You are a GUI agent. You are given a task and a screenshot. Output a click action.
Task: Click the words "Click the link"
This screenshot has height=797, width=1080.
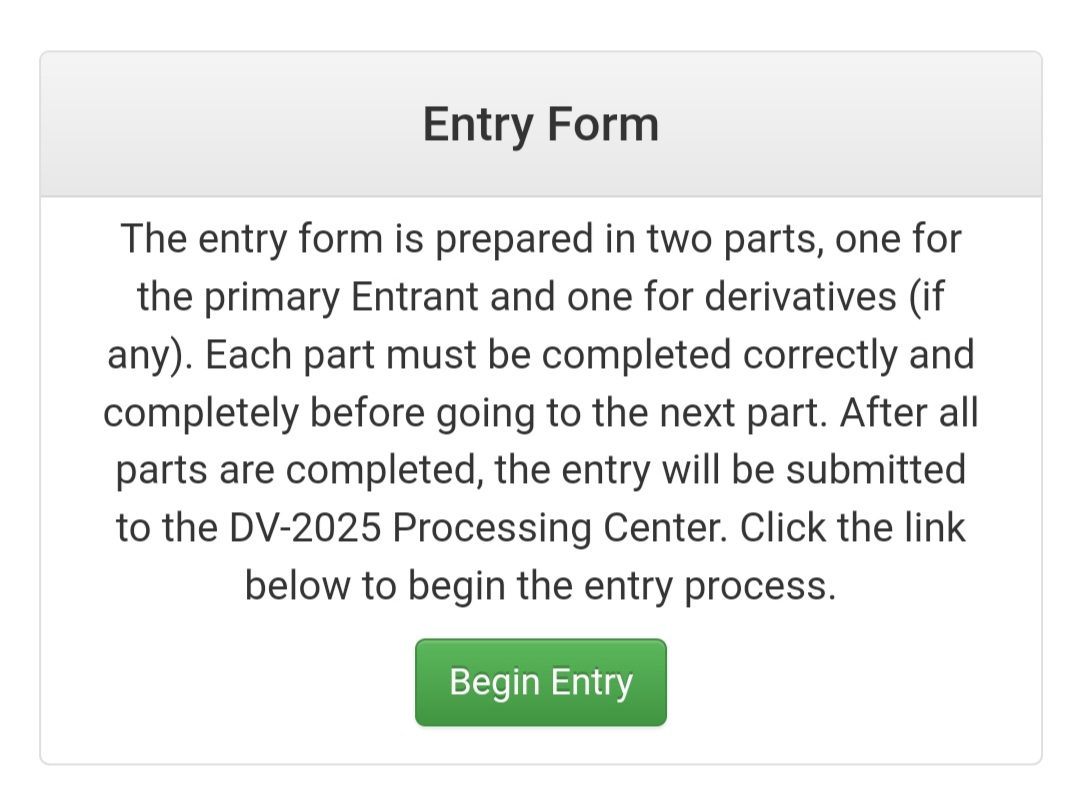point(853,528)
